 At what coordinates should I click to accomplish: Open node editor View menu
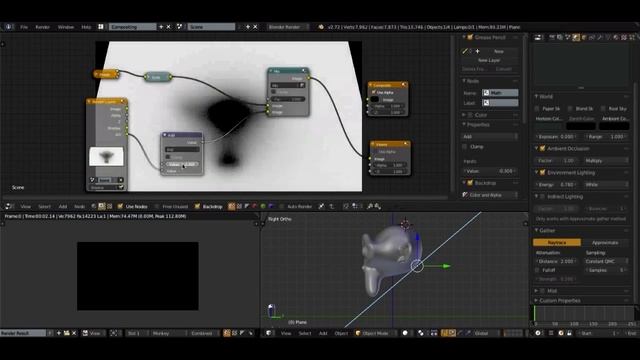click(x=26, y=207)
